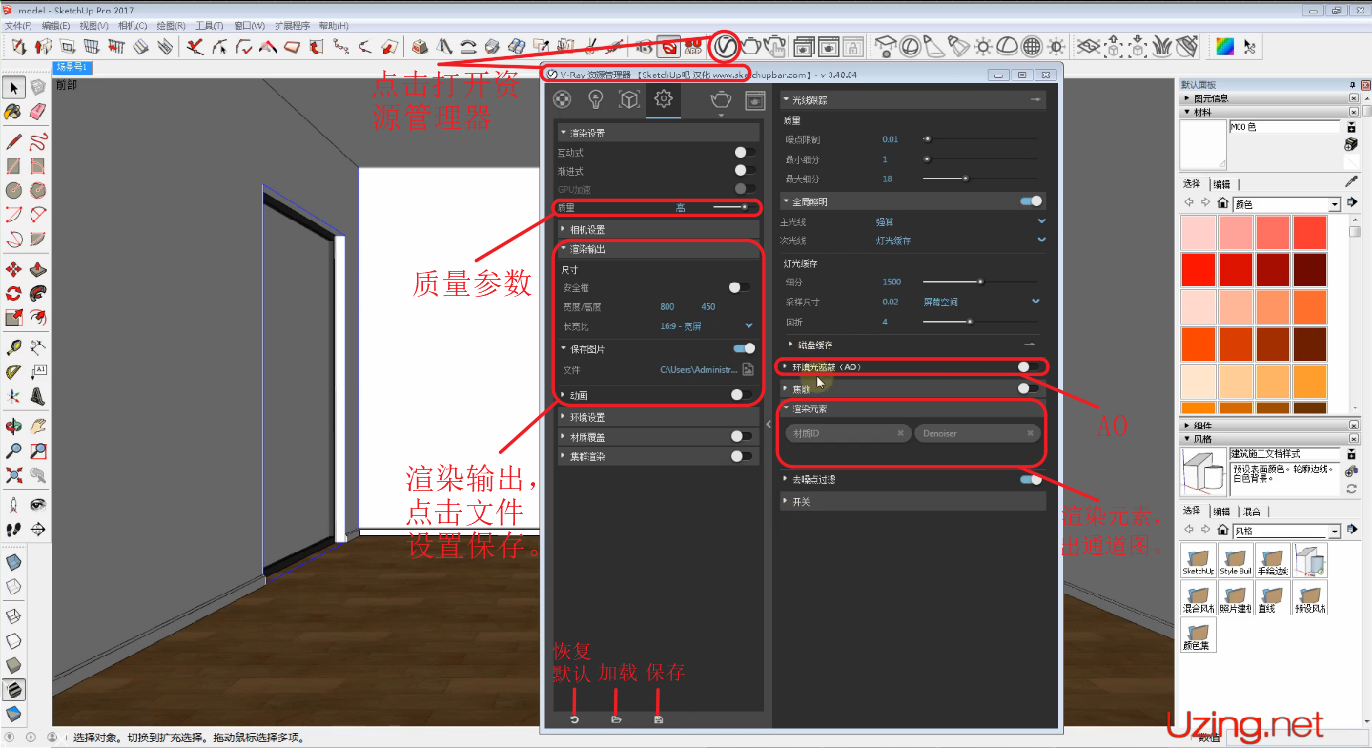Viewport: 1372px width, 748px height.
Task: Open the 相机(C) menu
Action: 133,25
